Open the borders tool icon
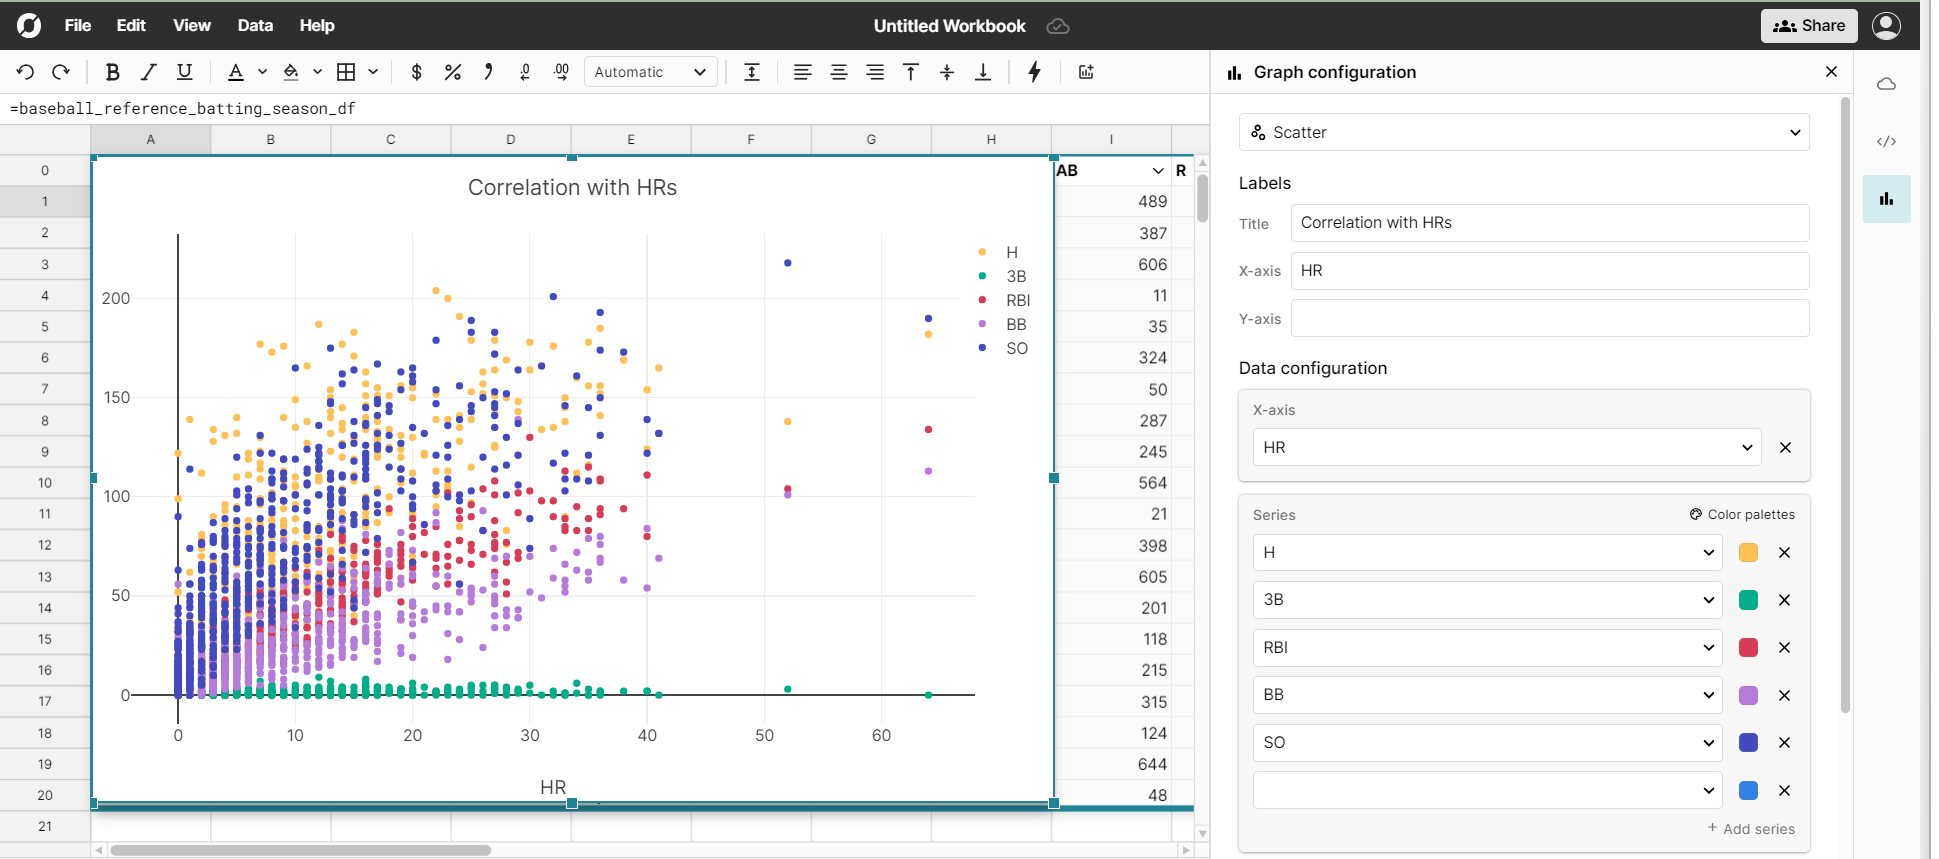Image resolution: width=1939 pixels, height=859 pixels. point(346,72)
